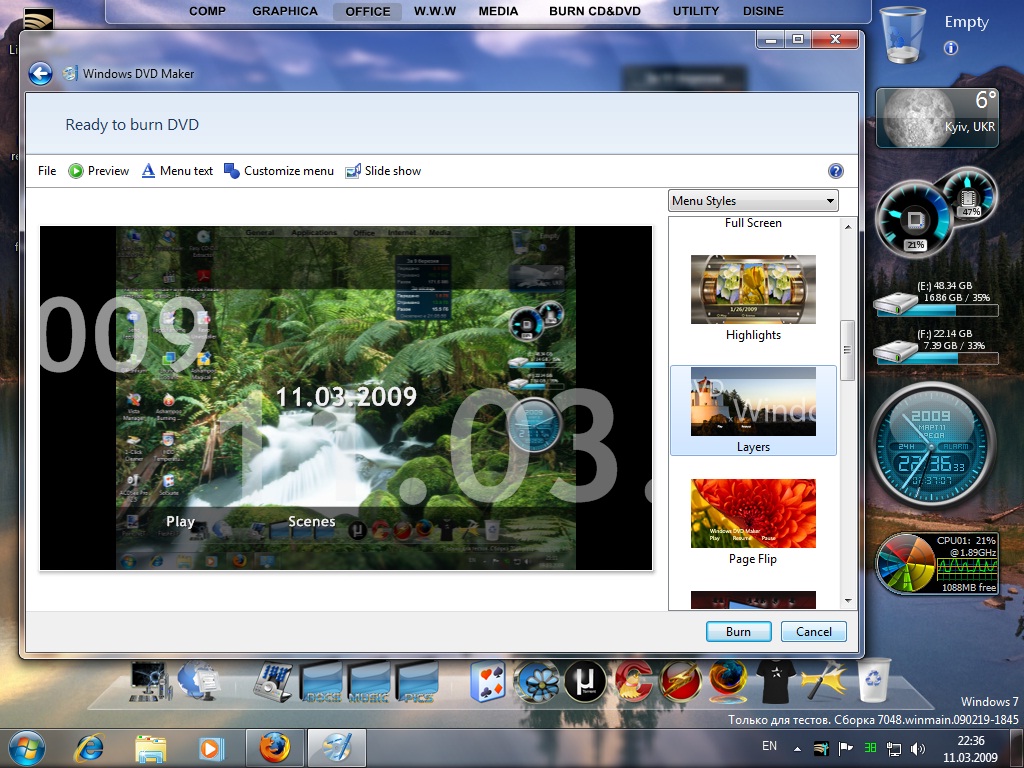The height and width of the screenshot is (768, 1024).
Task: Open the MUSIC folder in the dock
Action: pyautogui.click(x=370, y=682)
